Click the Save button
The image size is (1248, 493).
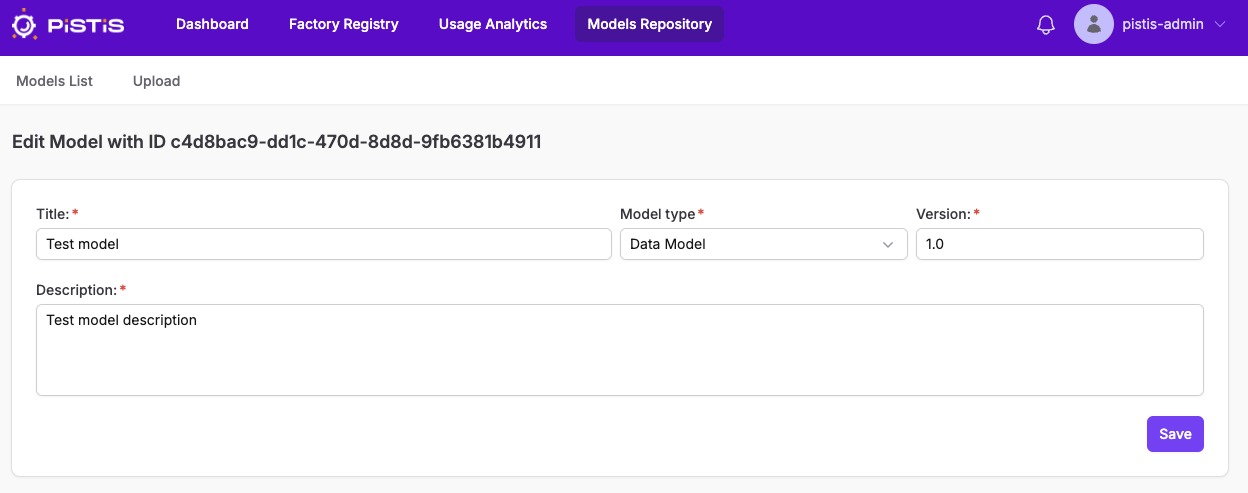coord(1175,434)
